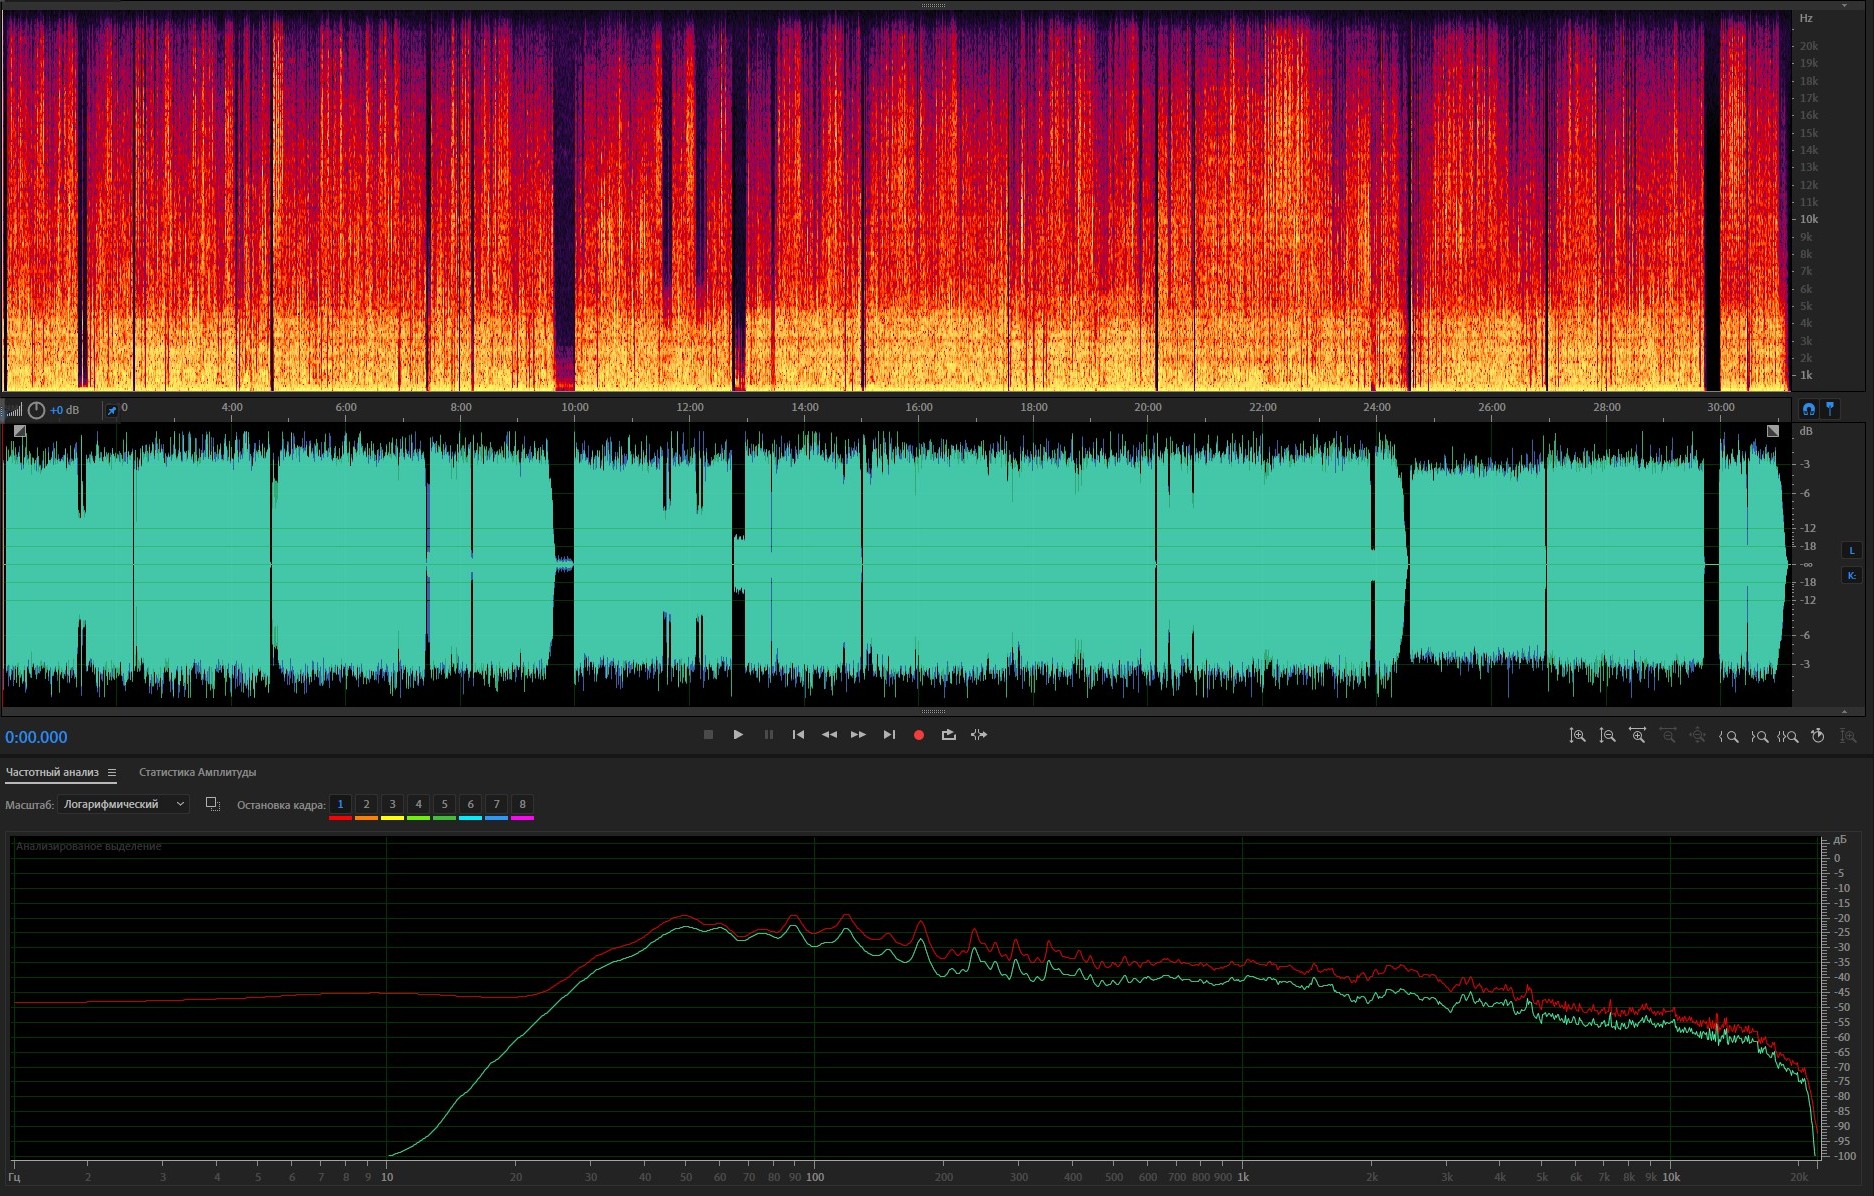The height and width of the screenshot is (1196, 1874).
Task: Click the HUD level bars icon
Action: point(14,410)
